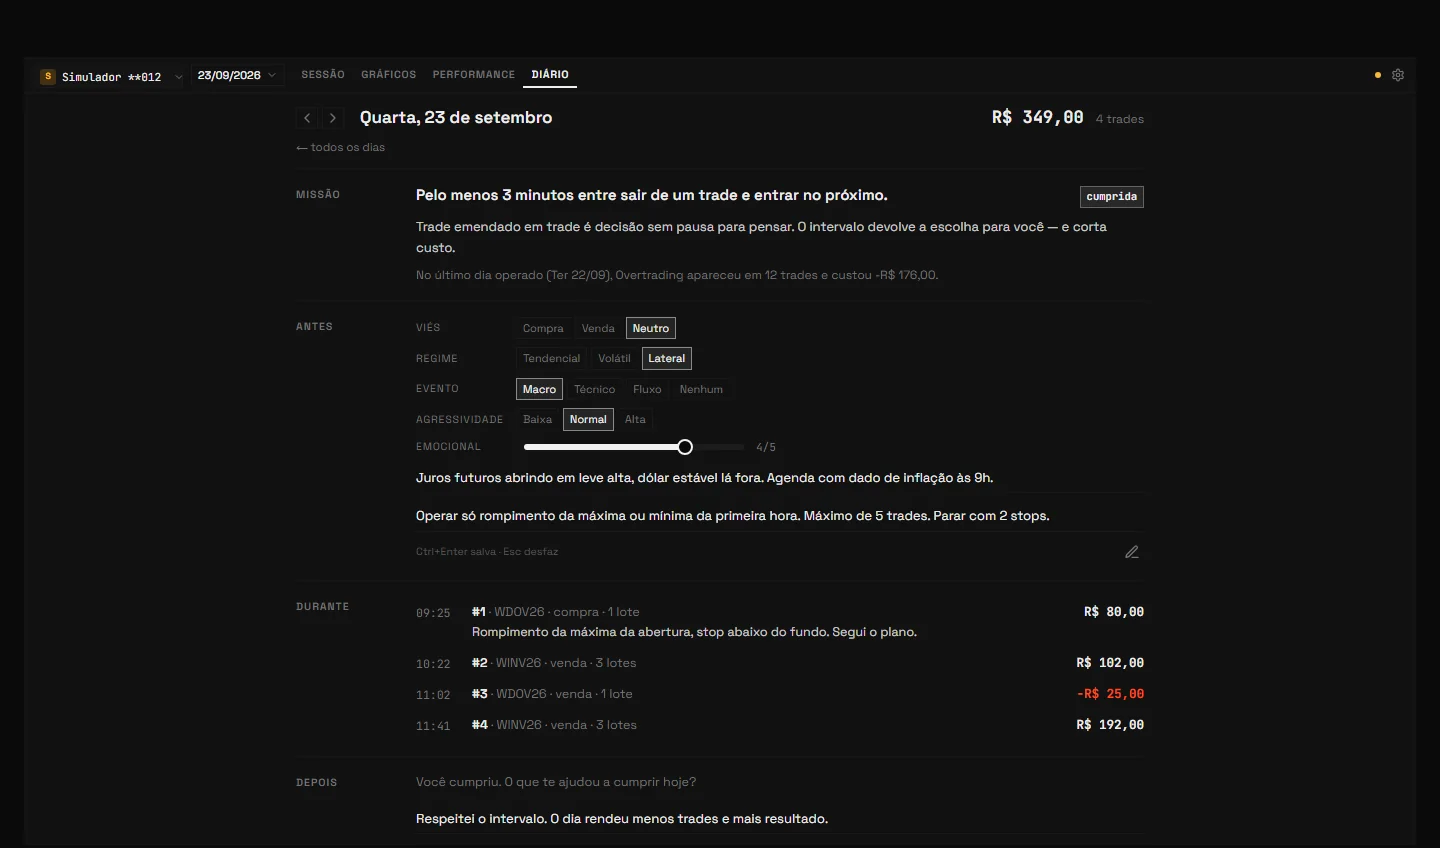Choose Volátil market regime
This screenshot has height=848, width=1440.
[614, 358]
